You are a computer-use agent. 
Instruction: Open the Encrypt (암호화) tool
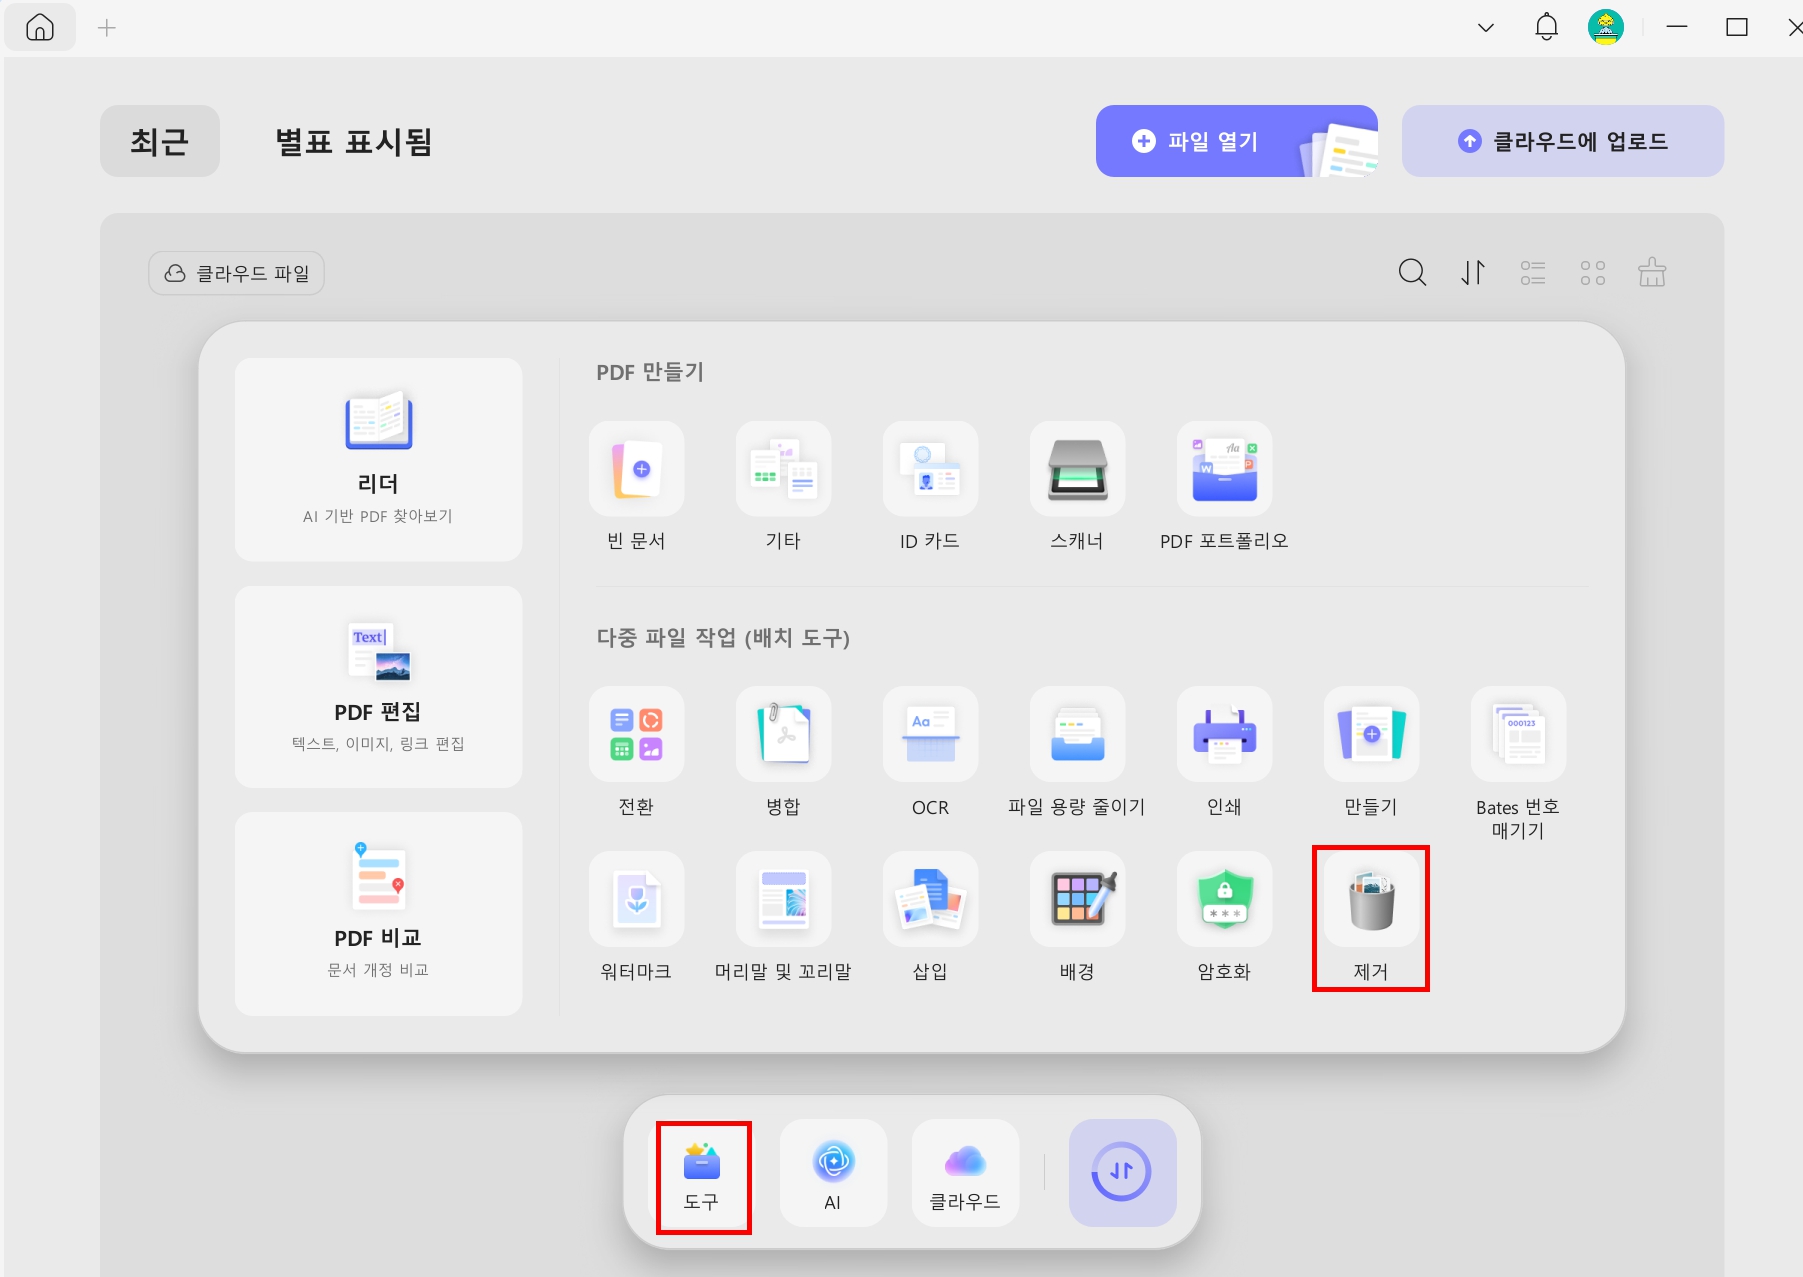coord(1224,899)
